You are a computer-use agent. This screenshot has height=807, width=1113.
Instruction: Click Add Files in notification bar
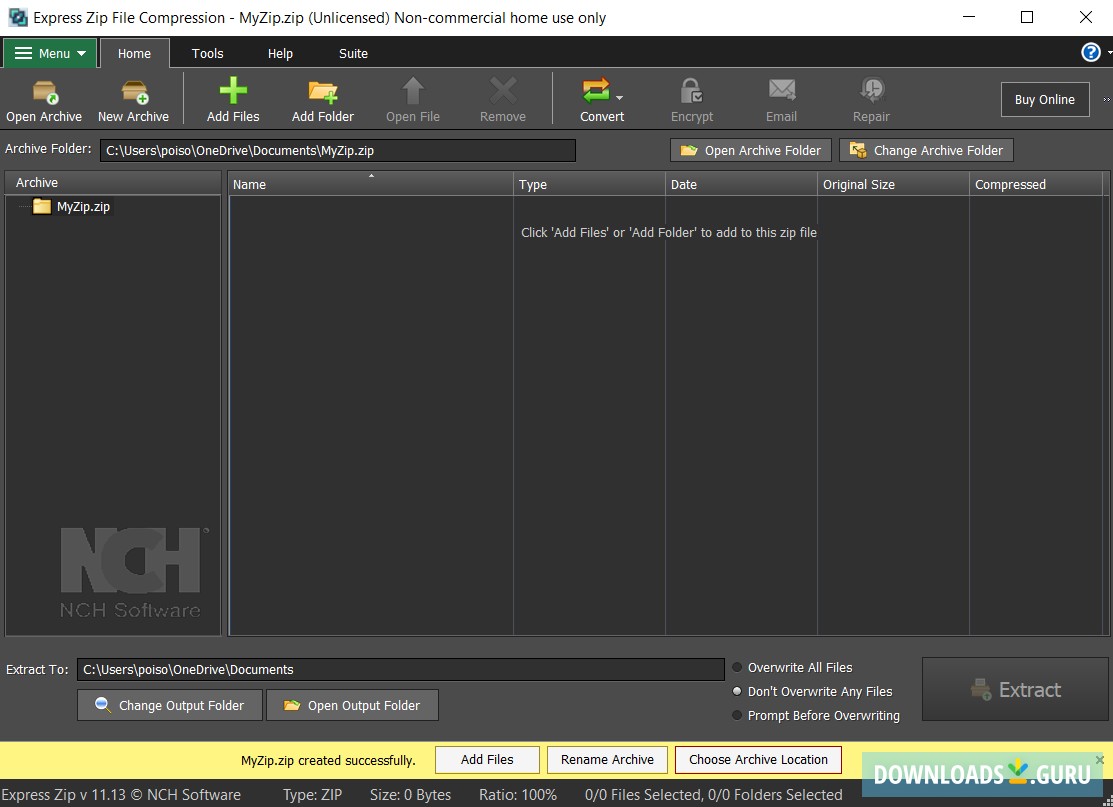487,759
